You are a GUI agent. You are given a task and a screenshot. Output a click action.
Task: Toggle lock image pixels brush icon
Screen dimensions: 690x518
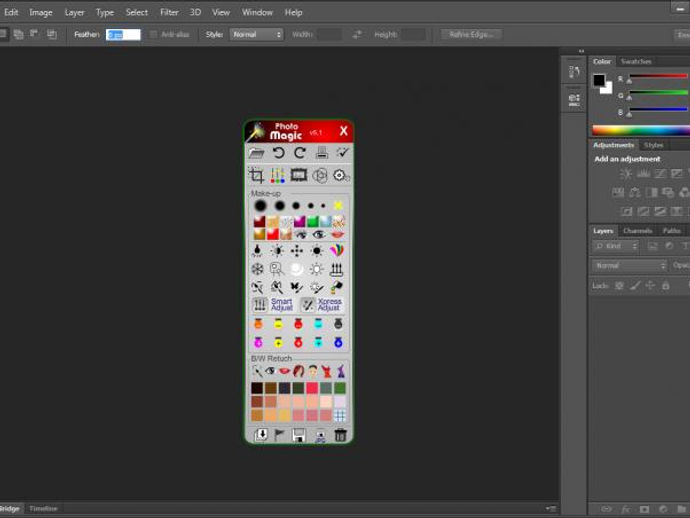tap(635, 286)
